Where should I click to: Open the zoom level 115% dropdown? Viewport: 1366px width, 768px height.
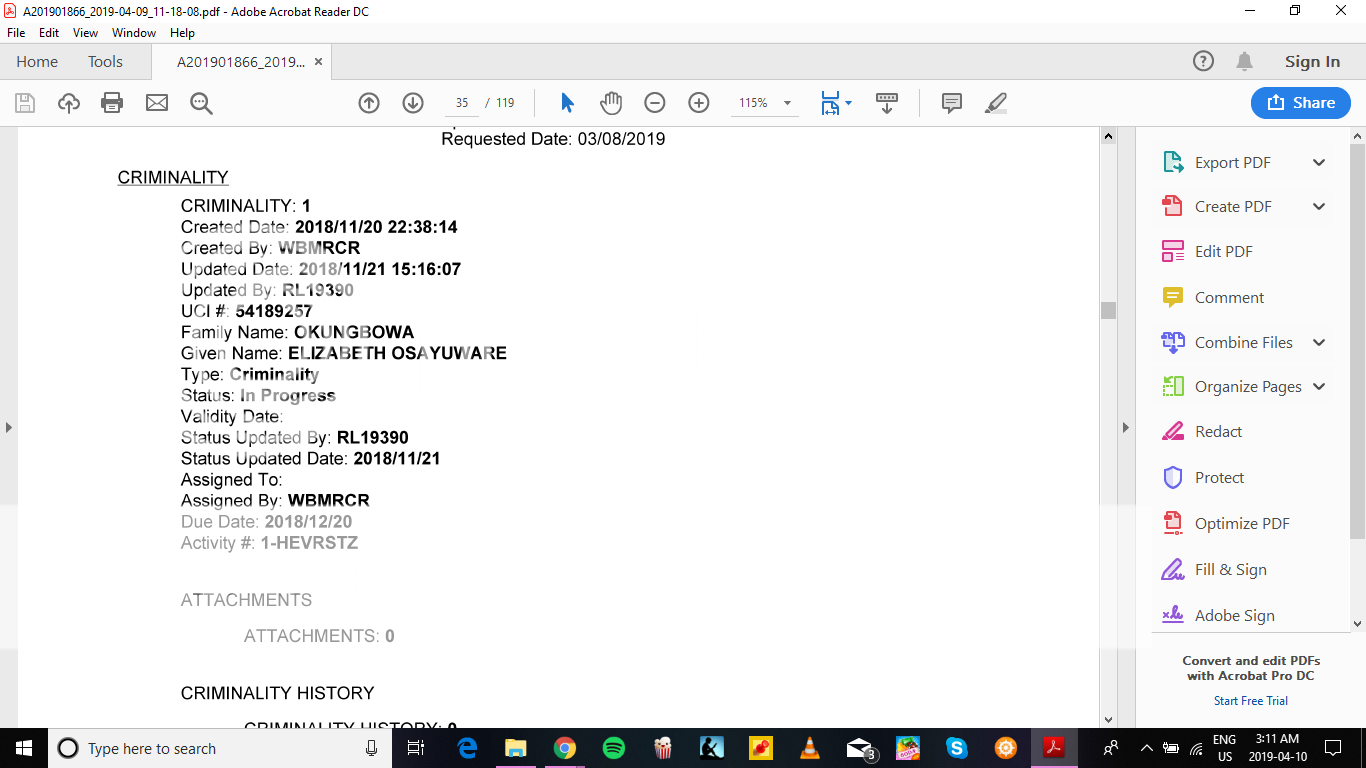pyautogui.click(x=787, y=103)
